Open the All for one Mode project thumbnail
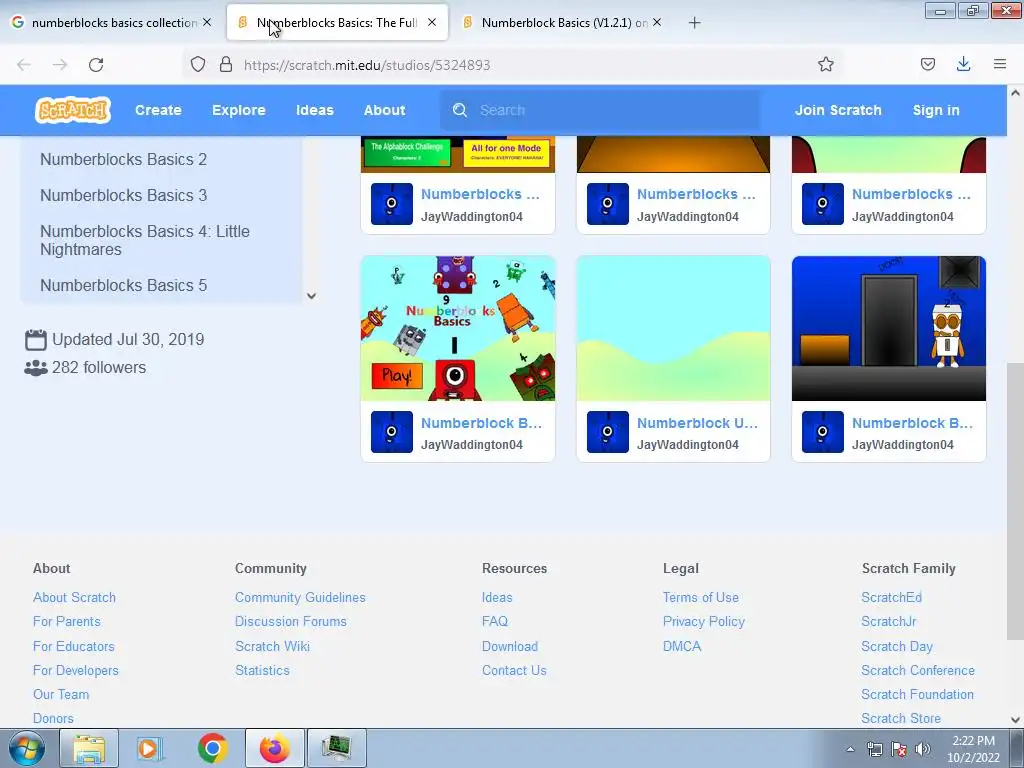The image size is (1024, 768). tap(458, 154)
